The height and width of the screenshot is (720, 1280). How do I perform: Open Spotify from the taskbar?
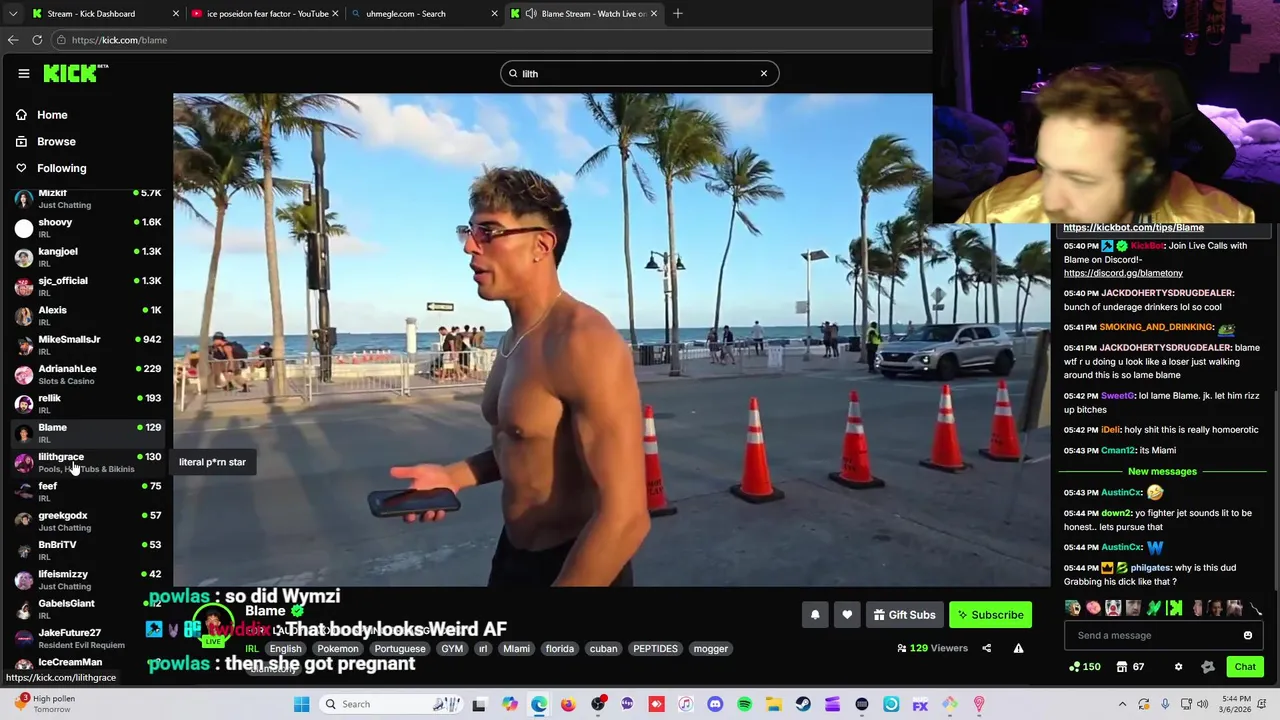(x=744, y=704)
